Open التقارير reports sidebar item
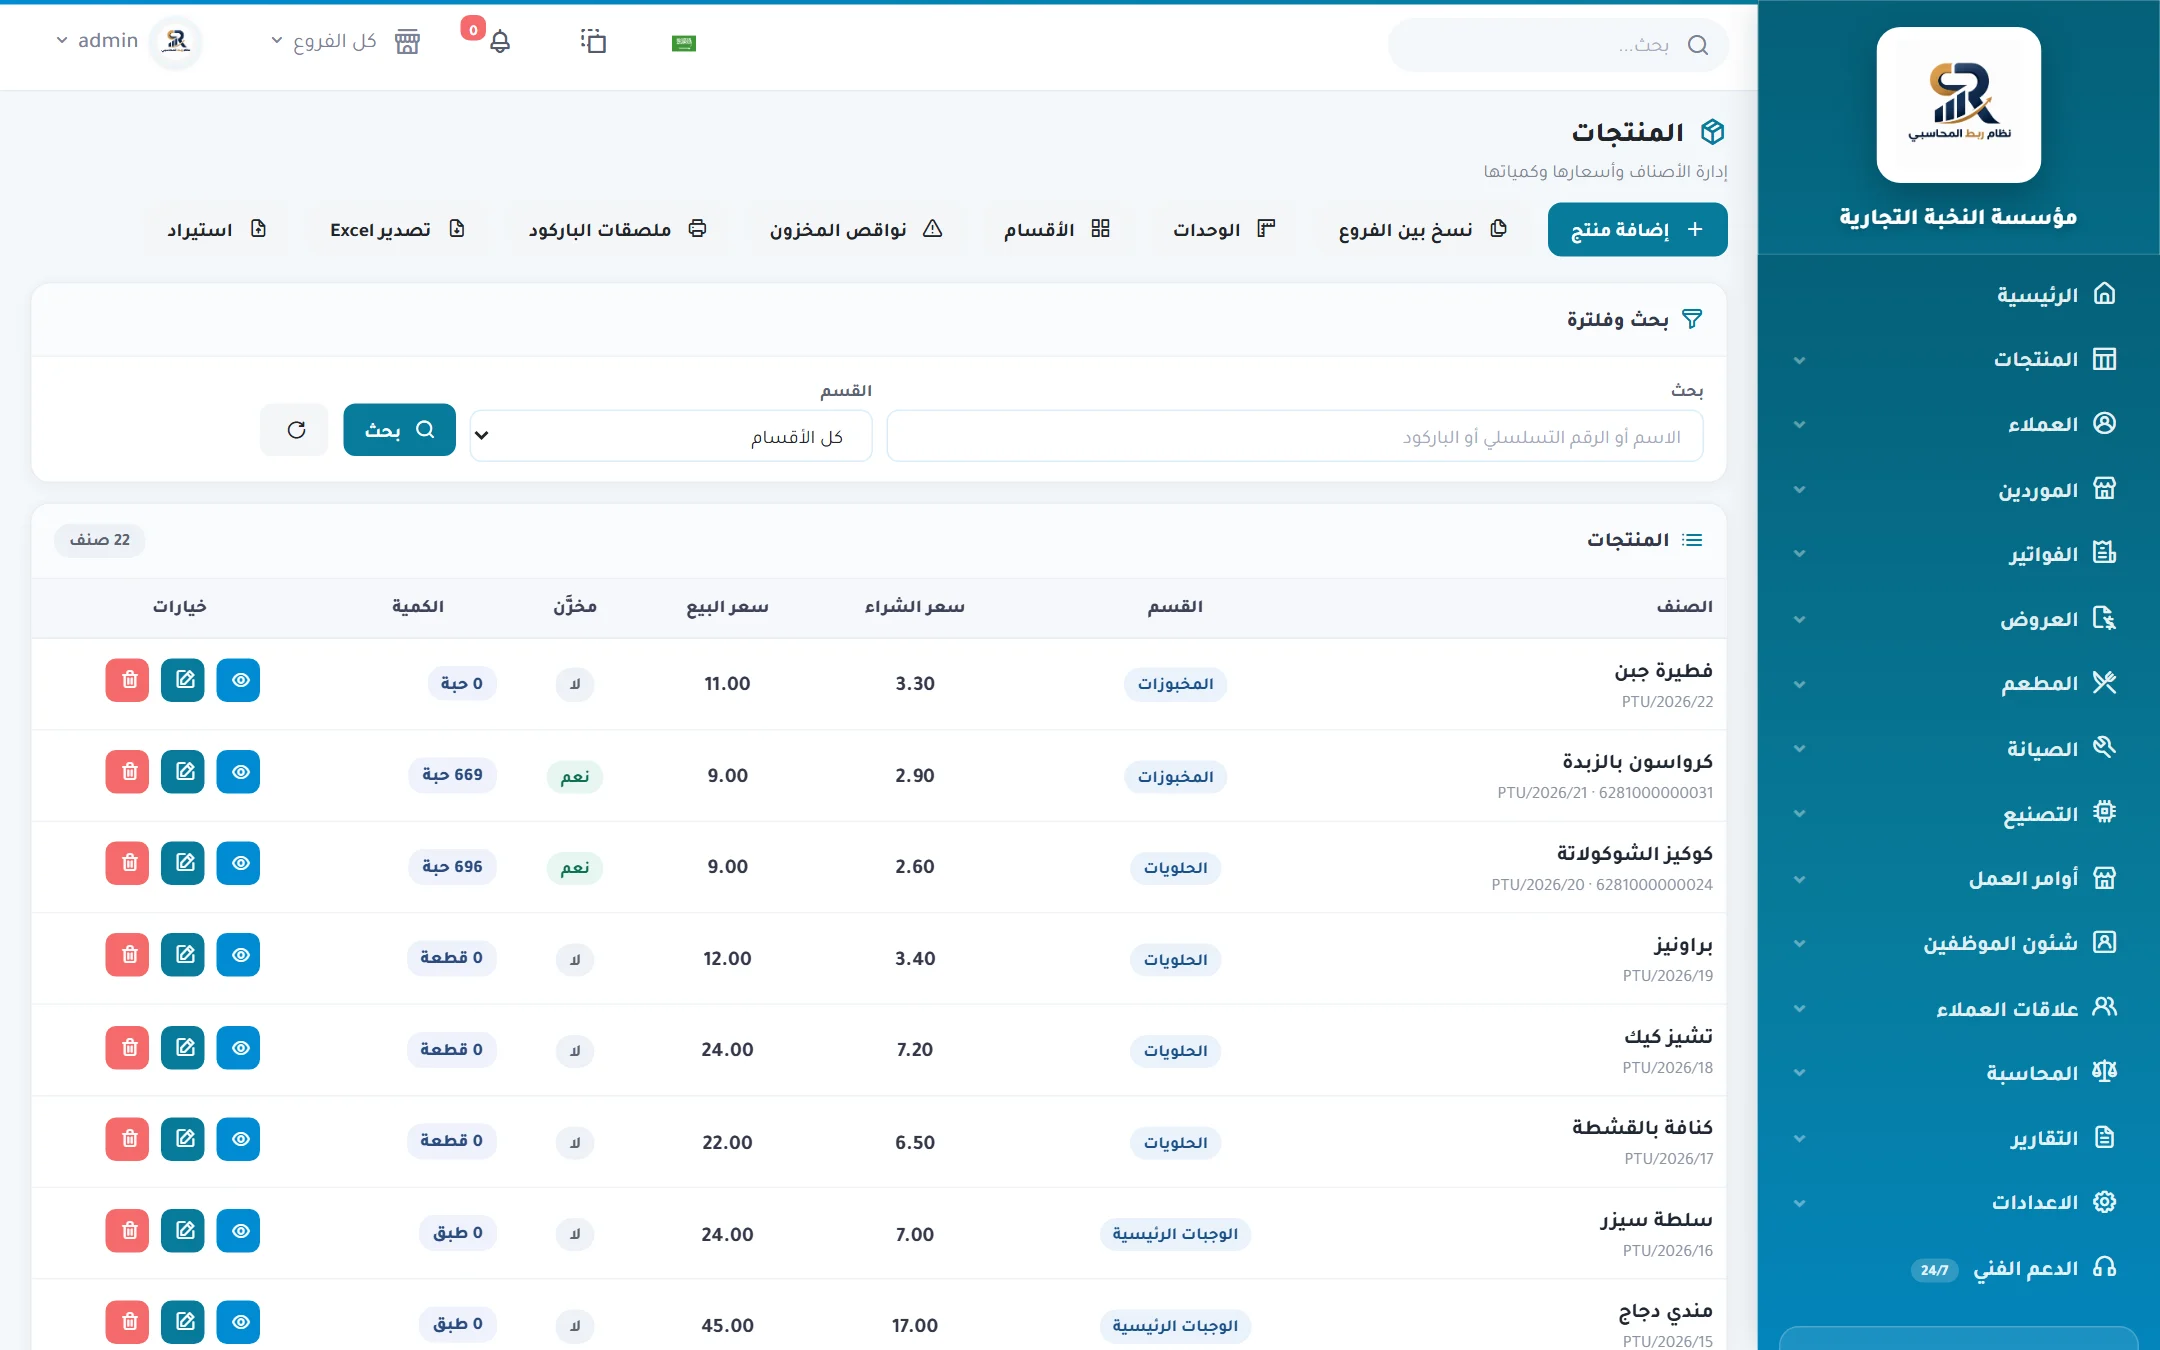This screenshot has height=1350, width=2160. 1958,1138
